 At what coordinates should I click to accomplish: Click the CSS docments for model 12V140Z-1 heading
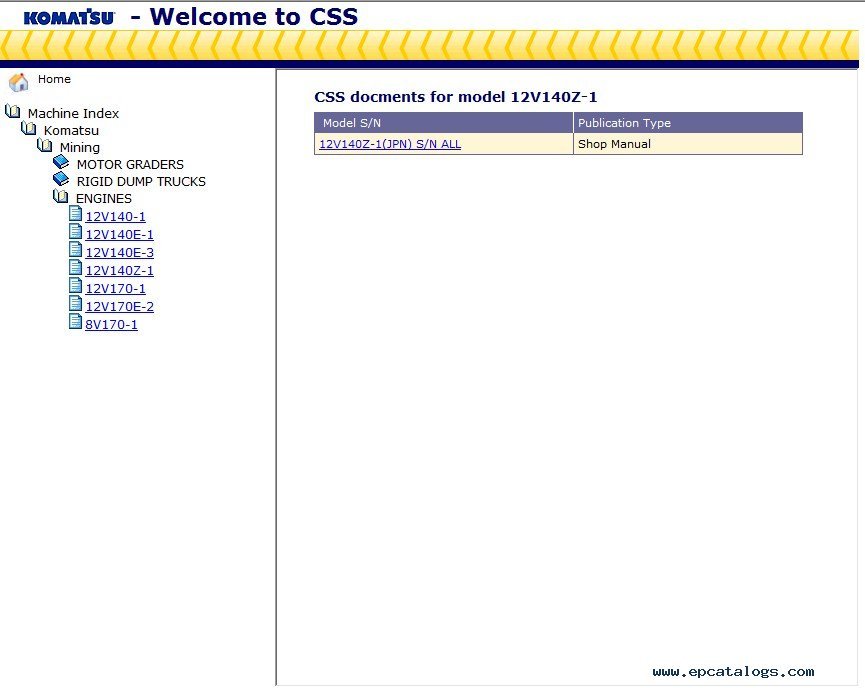tap(456, 97)
